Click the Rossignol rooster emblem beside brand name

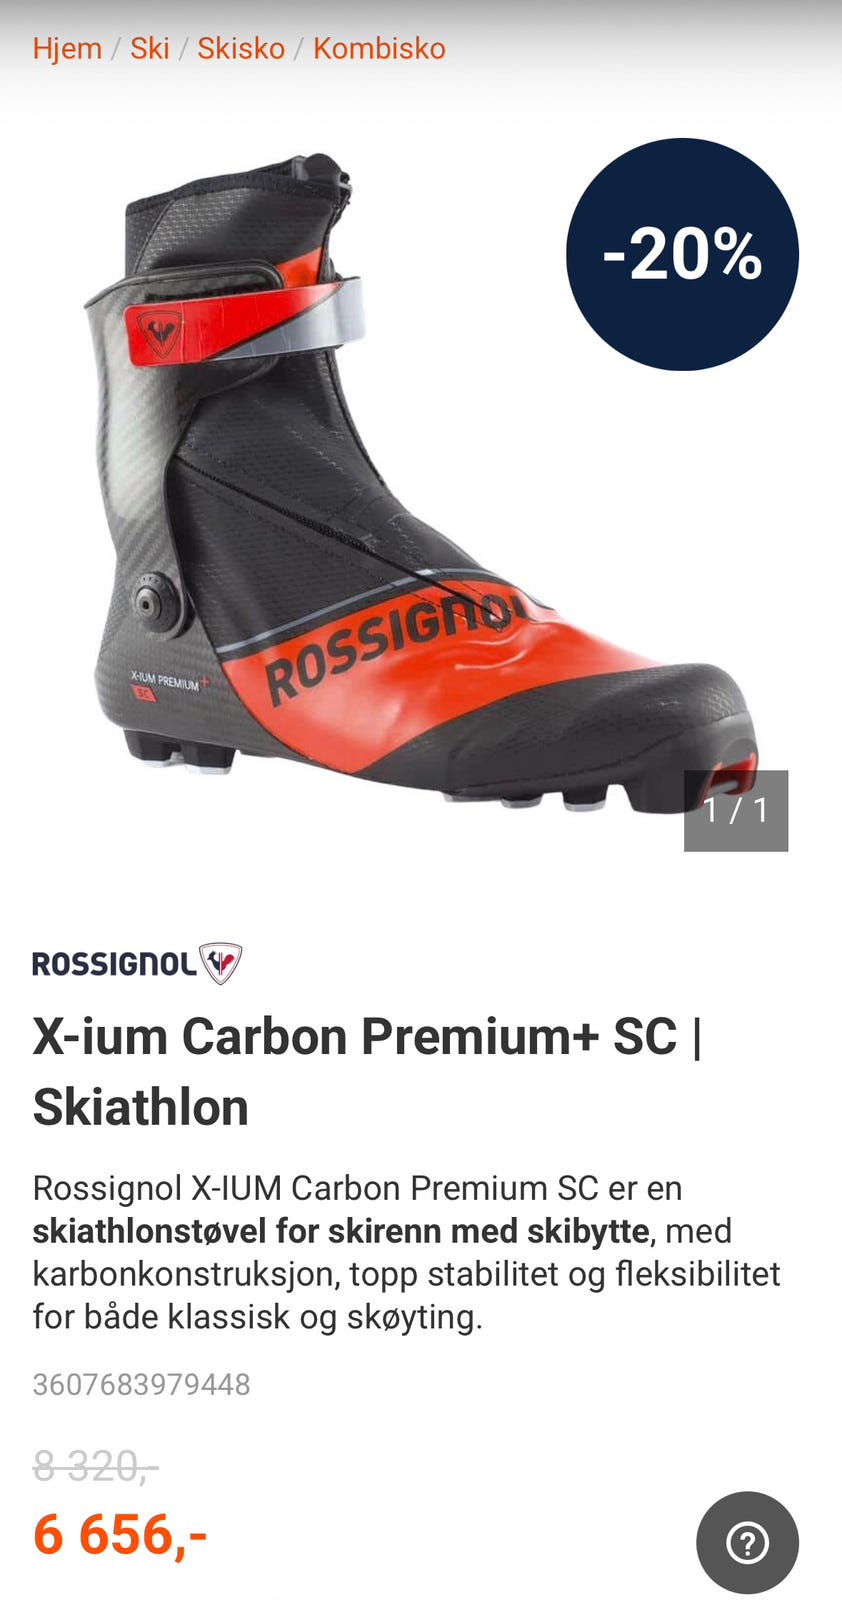(220, 964)
